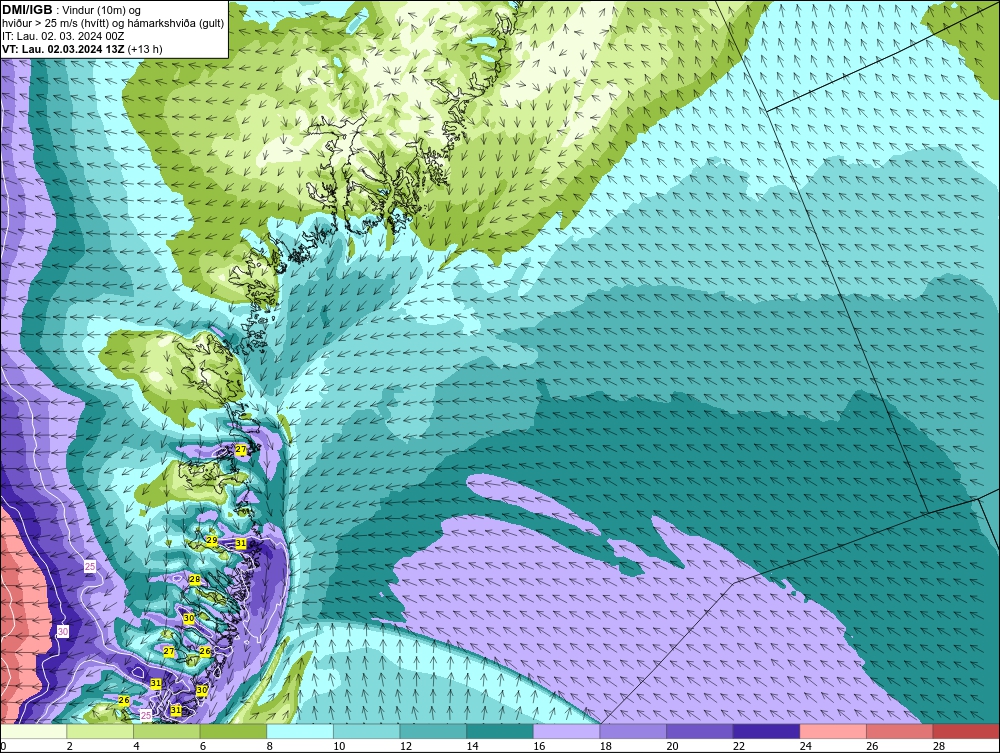Screen dimensions: 1000x753
Task: Pick the 10–12 m/s light teal legend swatch
Action: pos(366,731)
